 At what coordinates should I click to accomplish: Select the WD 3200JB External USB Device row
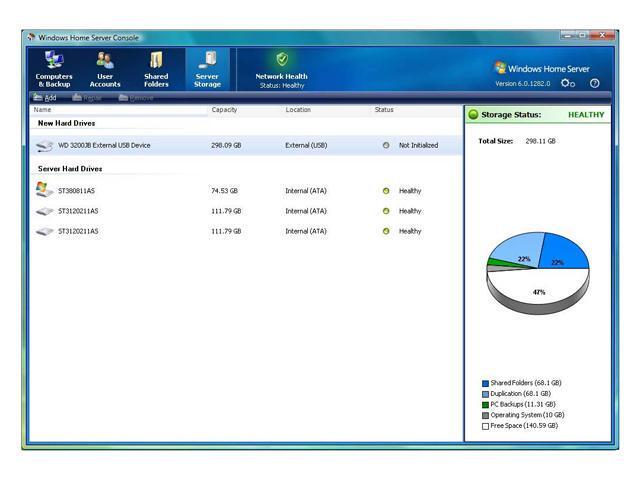coord(246,145)
